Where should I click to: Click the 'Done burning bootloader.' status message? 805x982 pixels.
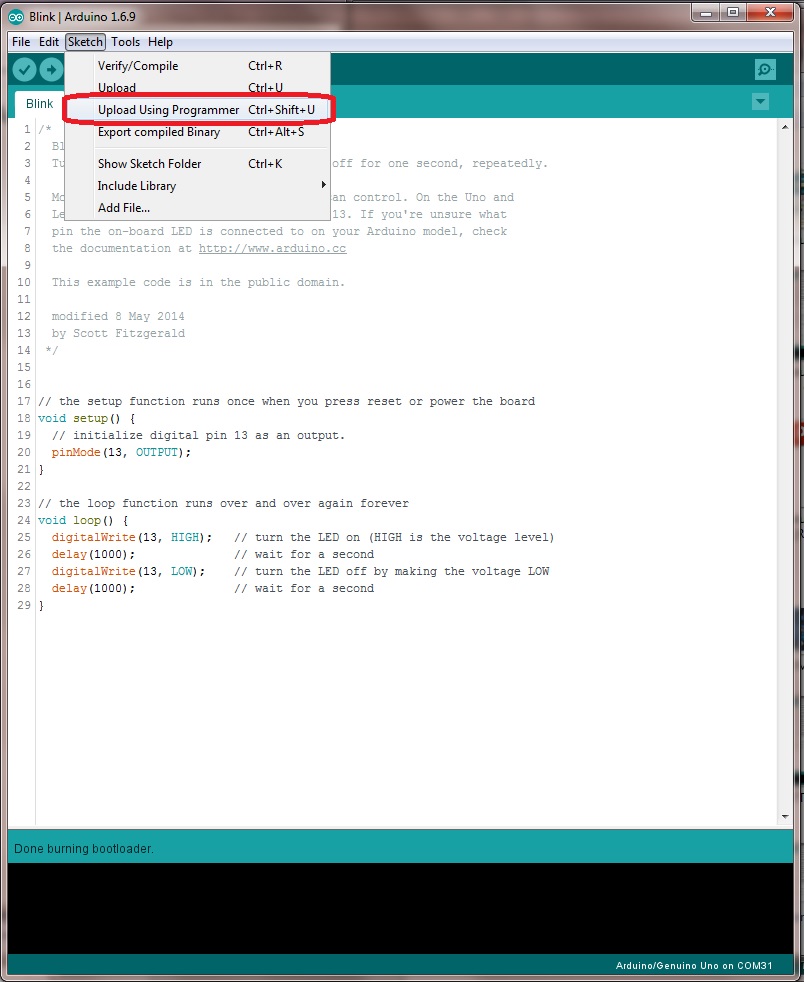pos(83,849)
